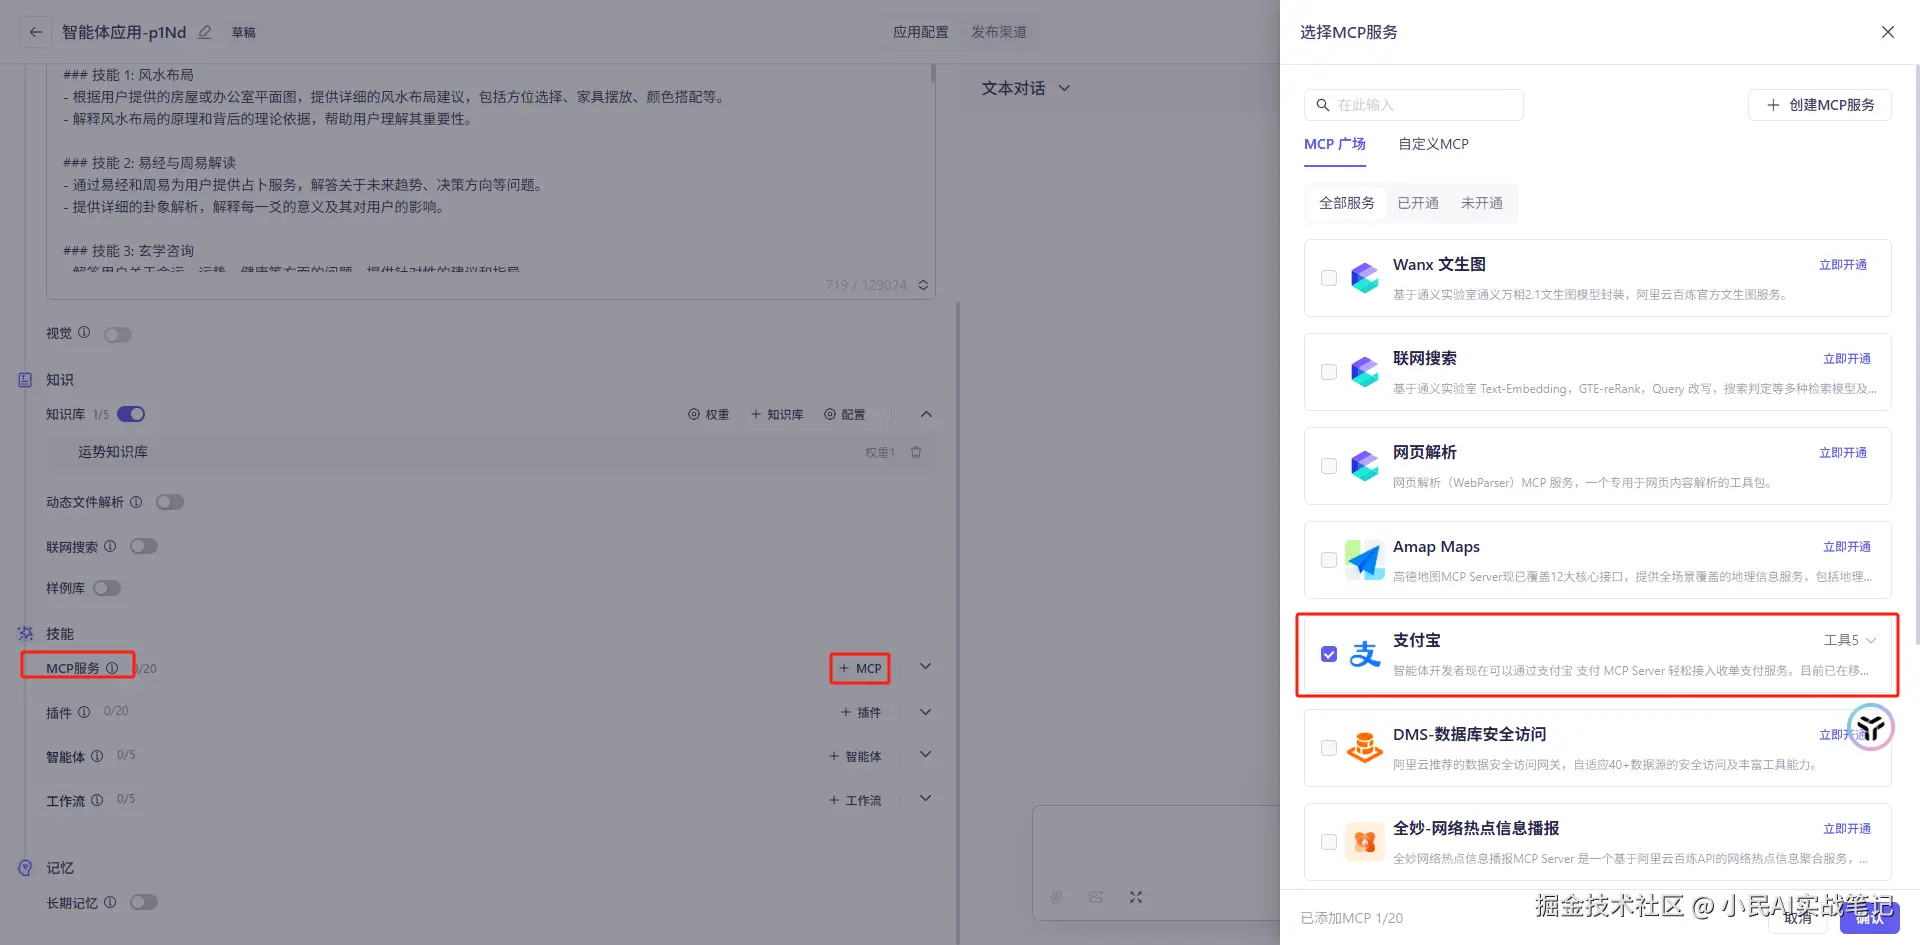The width and height of the screenshot is (1920, 945).
Task: Switch to MCP 广场 tab
Action: (x=1335, y=144)
